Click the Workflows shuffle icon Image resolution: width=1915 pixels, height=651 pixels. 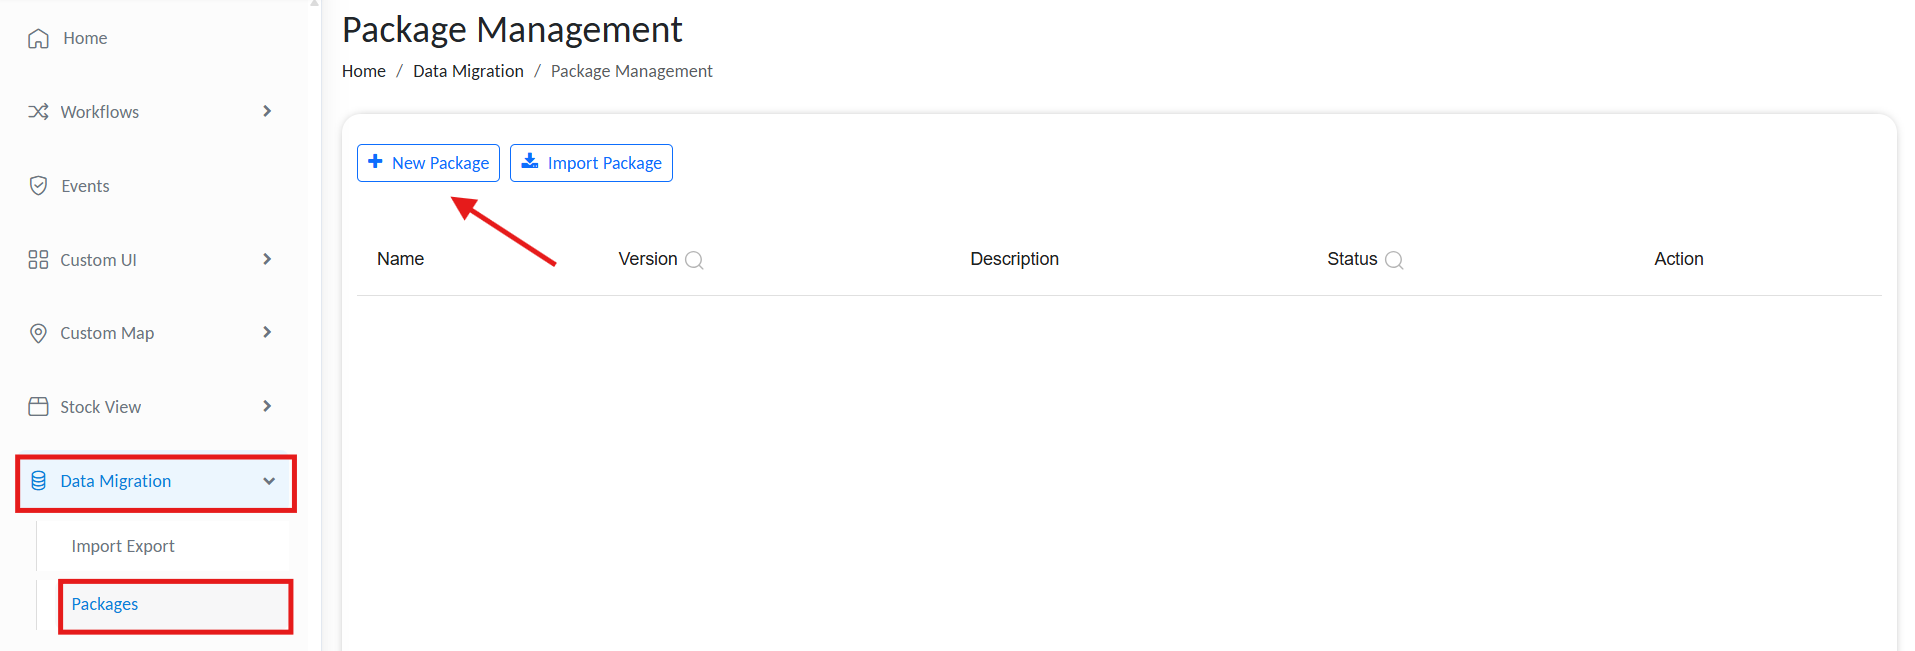click(x=38, y=112)
